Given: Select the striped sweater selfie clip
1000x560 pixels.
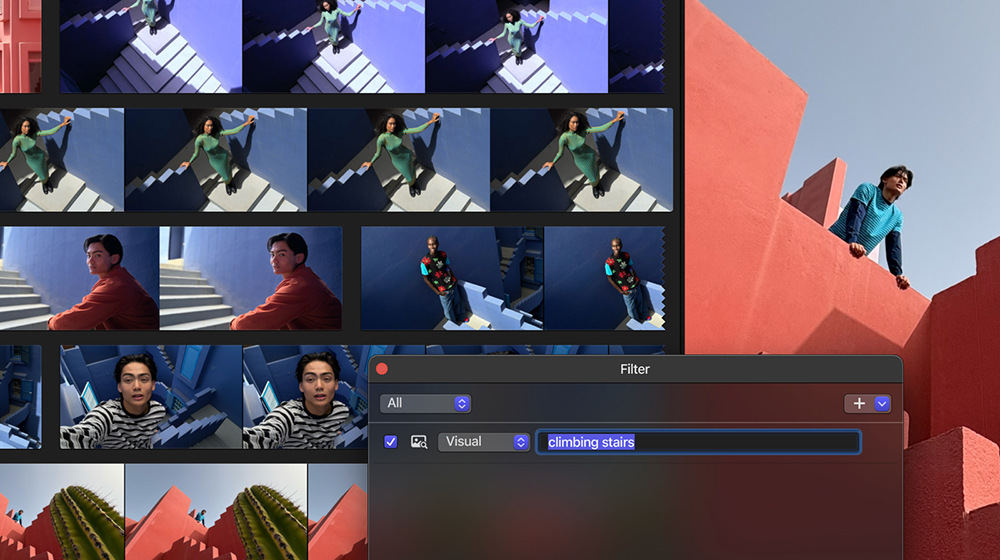Looking at the screenshot, I should 214,397.
